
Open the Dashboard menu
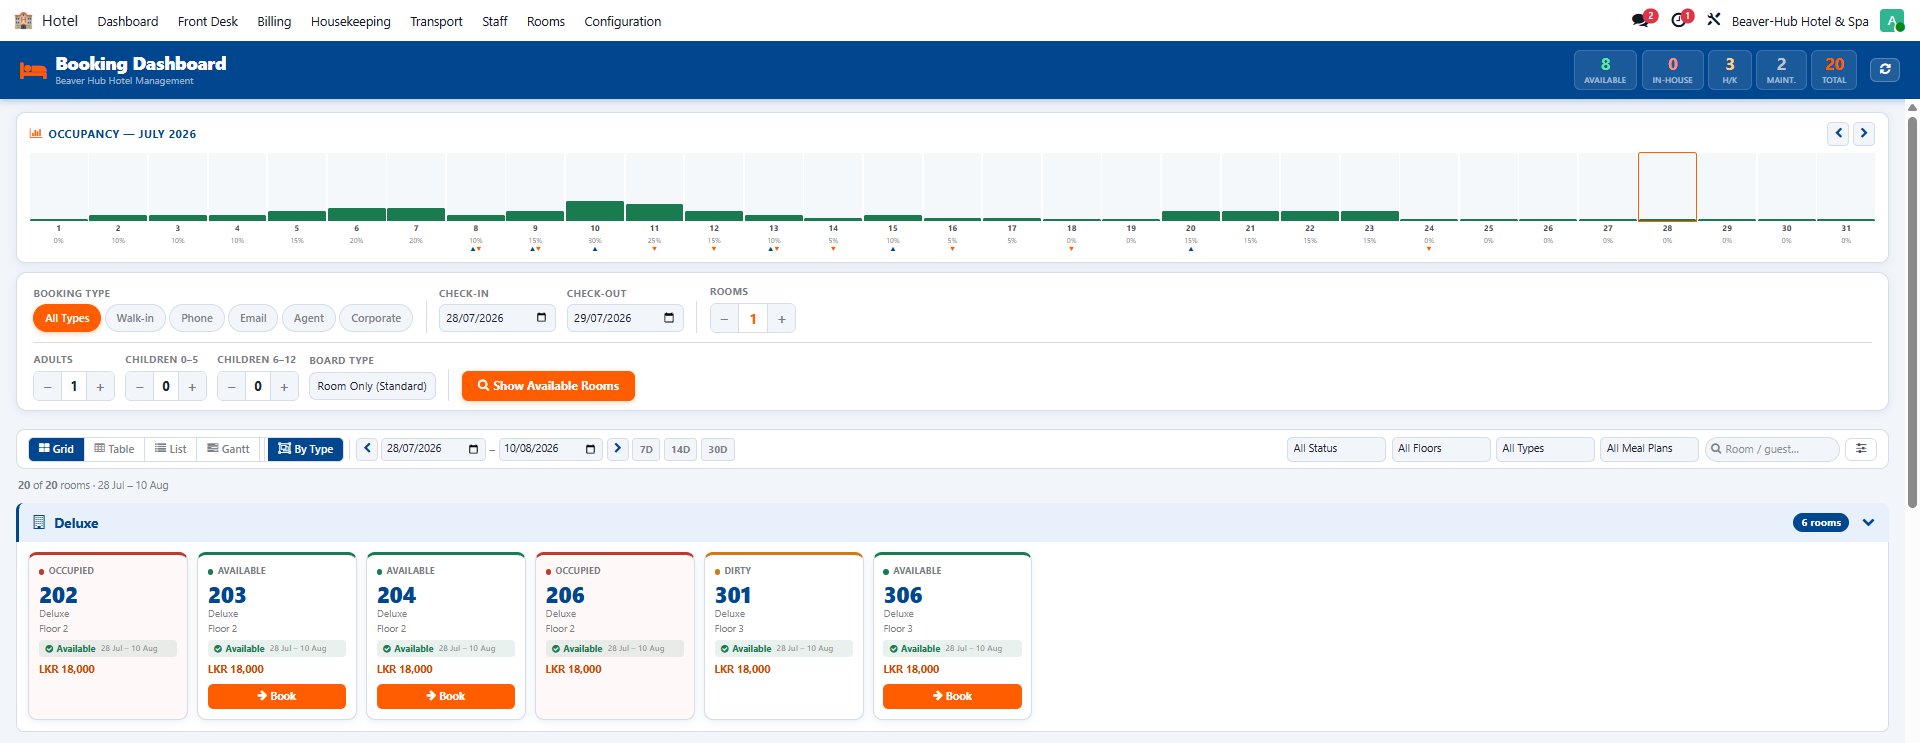128,21
